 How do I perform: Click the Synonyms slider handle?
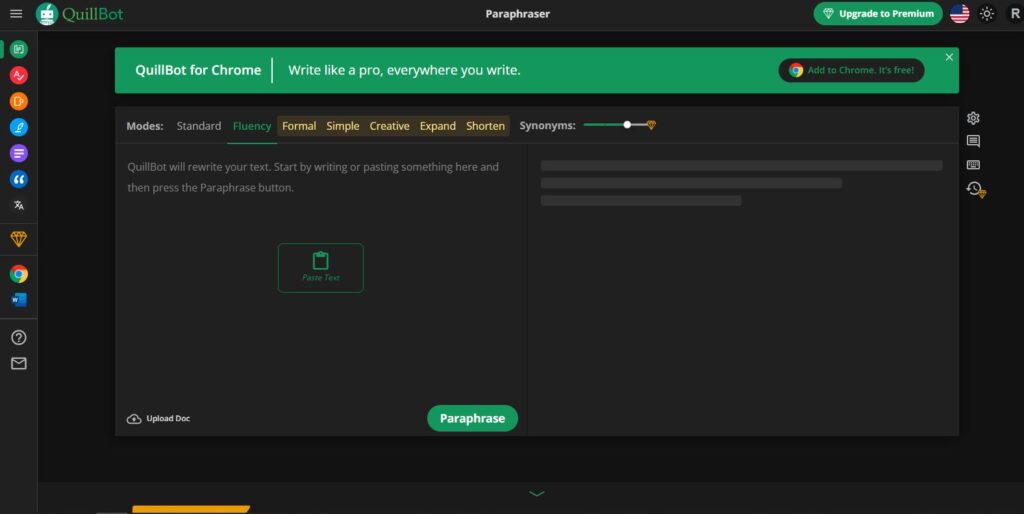[x=627, y=125]
